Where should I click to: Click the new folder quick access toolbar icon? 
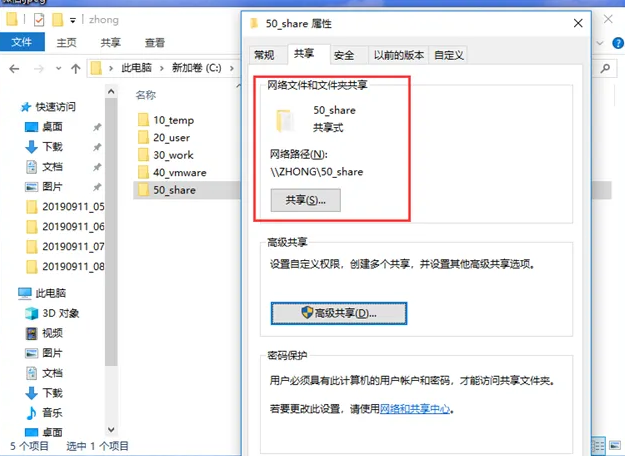point(58,20)
